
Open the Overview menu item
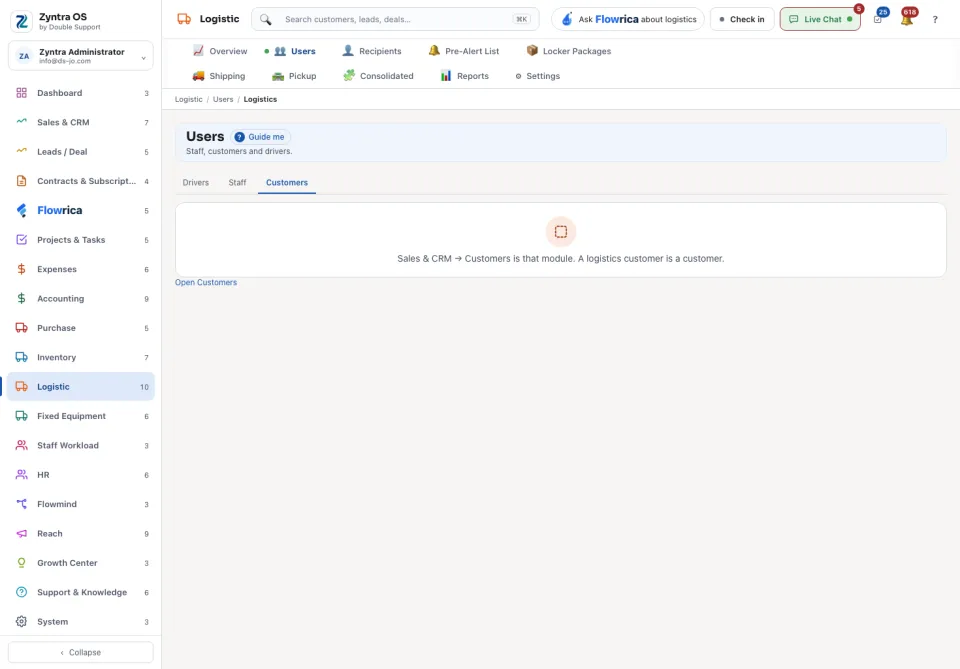point(220,51)
